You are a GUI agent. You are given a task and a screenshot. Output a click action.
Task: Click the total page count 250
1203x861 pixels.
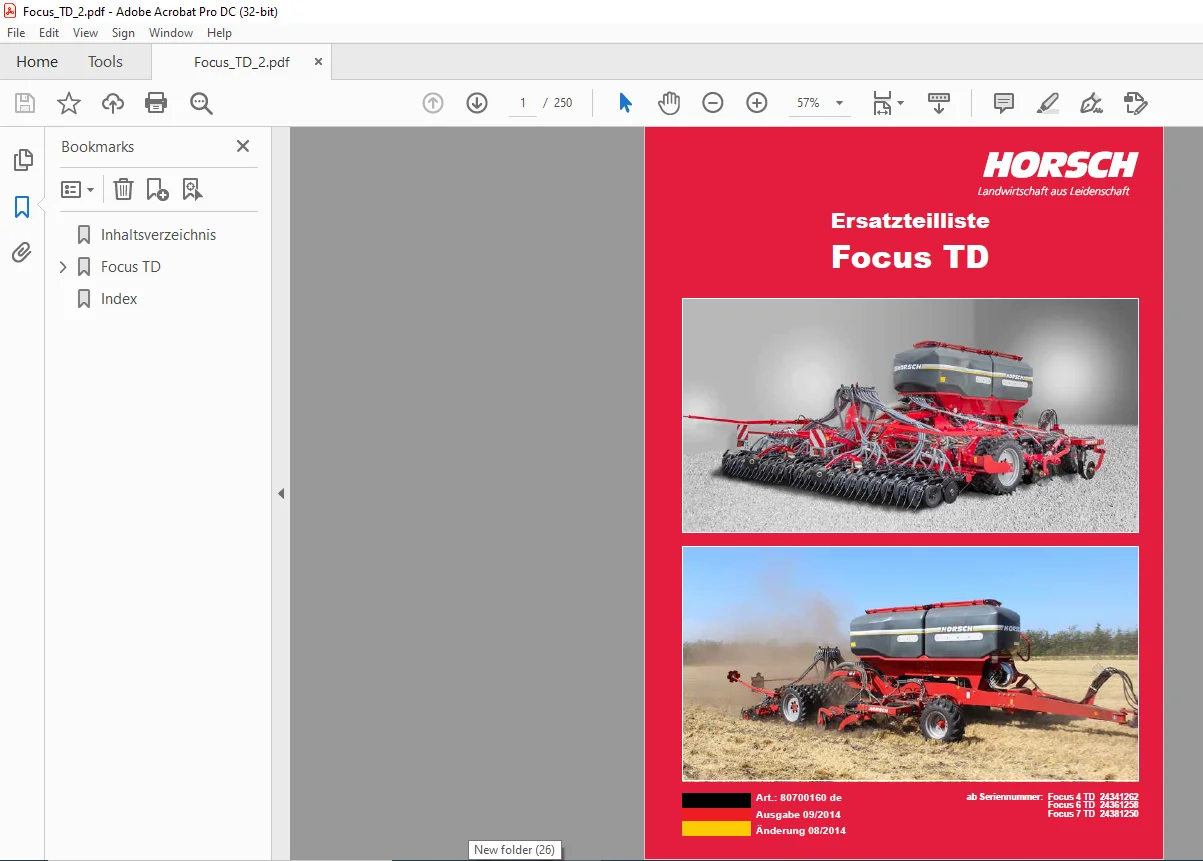[x=563, y=103]
